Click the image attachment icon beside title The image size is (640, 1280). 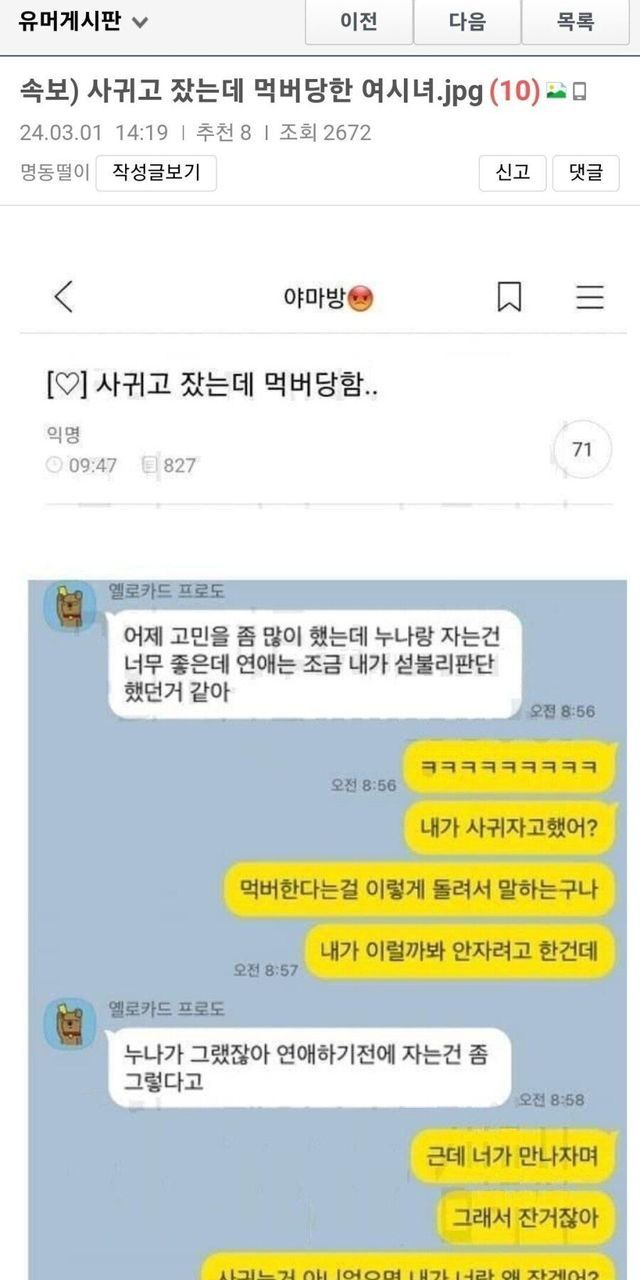(x=556, y=92)
